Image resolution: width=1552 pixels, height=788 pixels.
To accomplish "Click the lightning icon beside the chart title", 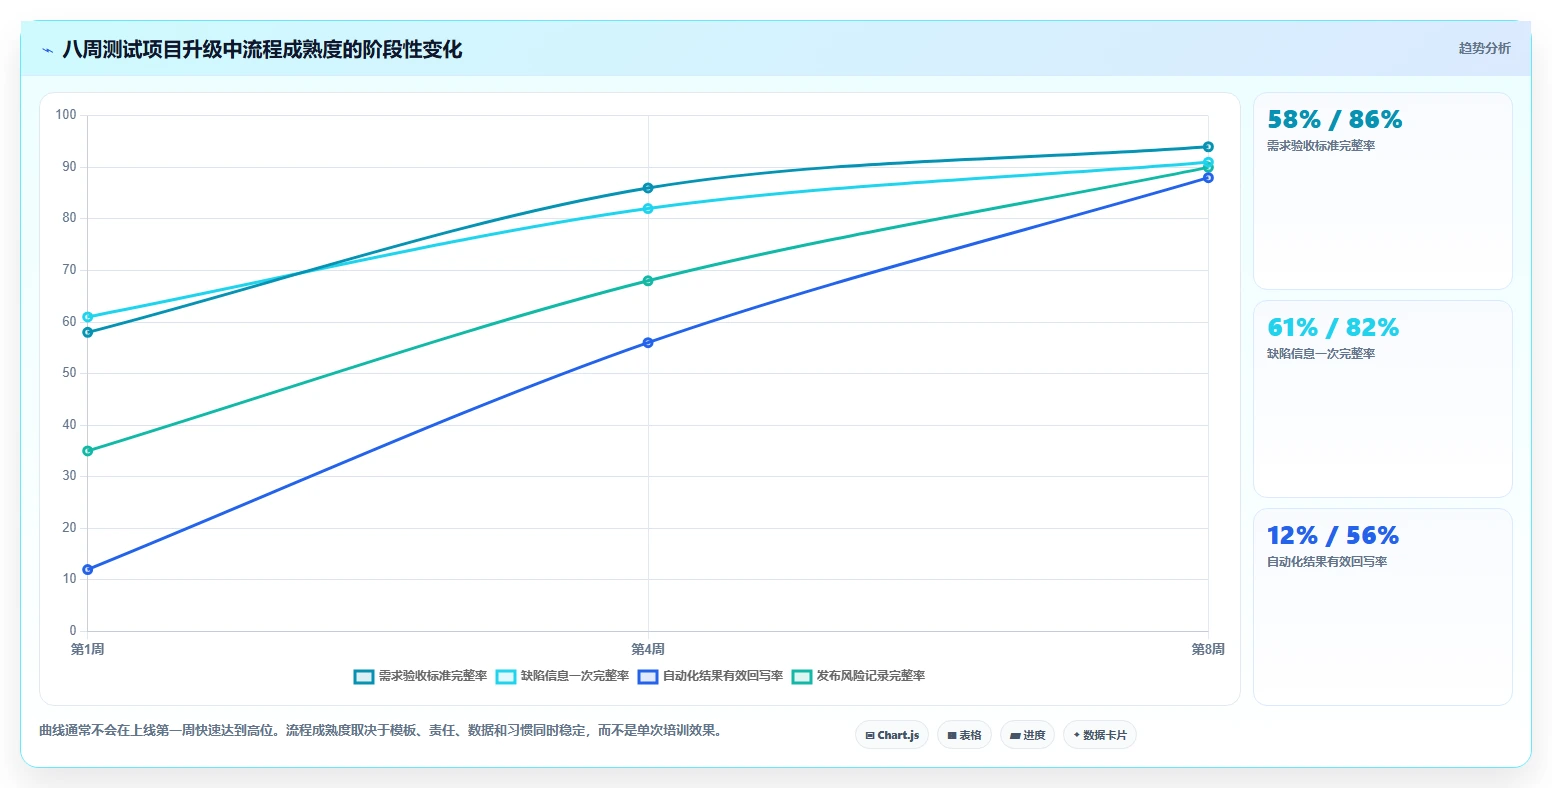I will pyautogui.click(x=47, y=50).
